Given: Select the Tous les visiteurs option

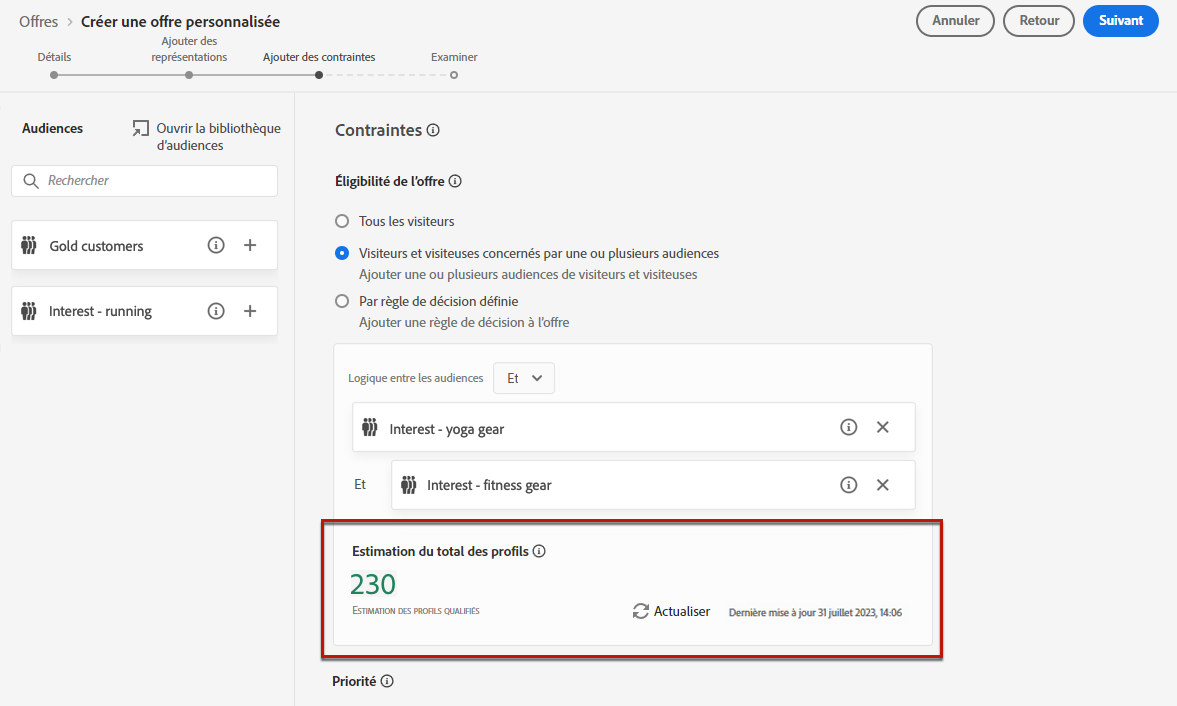Looking at the screenshot, I should point(342,221).
